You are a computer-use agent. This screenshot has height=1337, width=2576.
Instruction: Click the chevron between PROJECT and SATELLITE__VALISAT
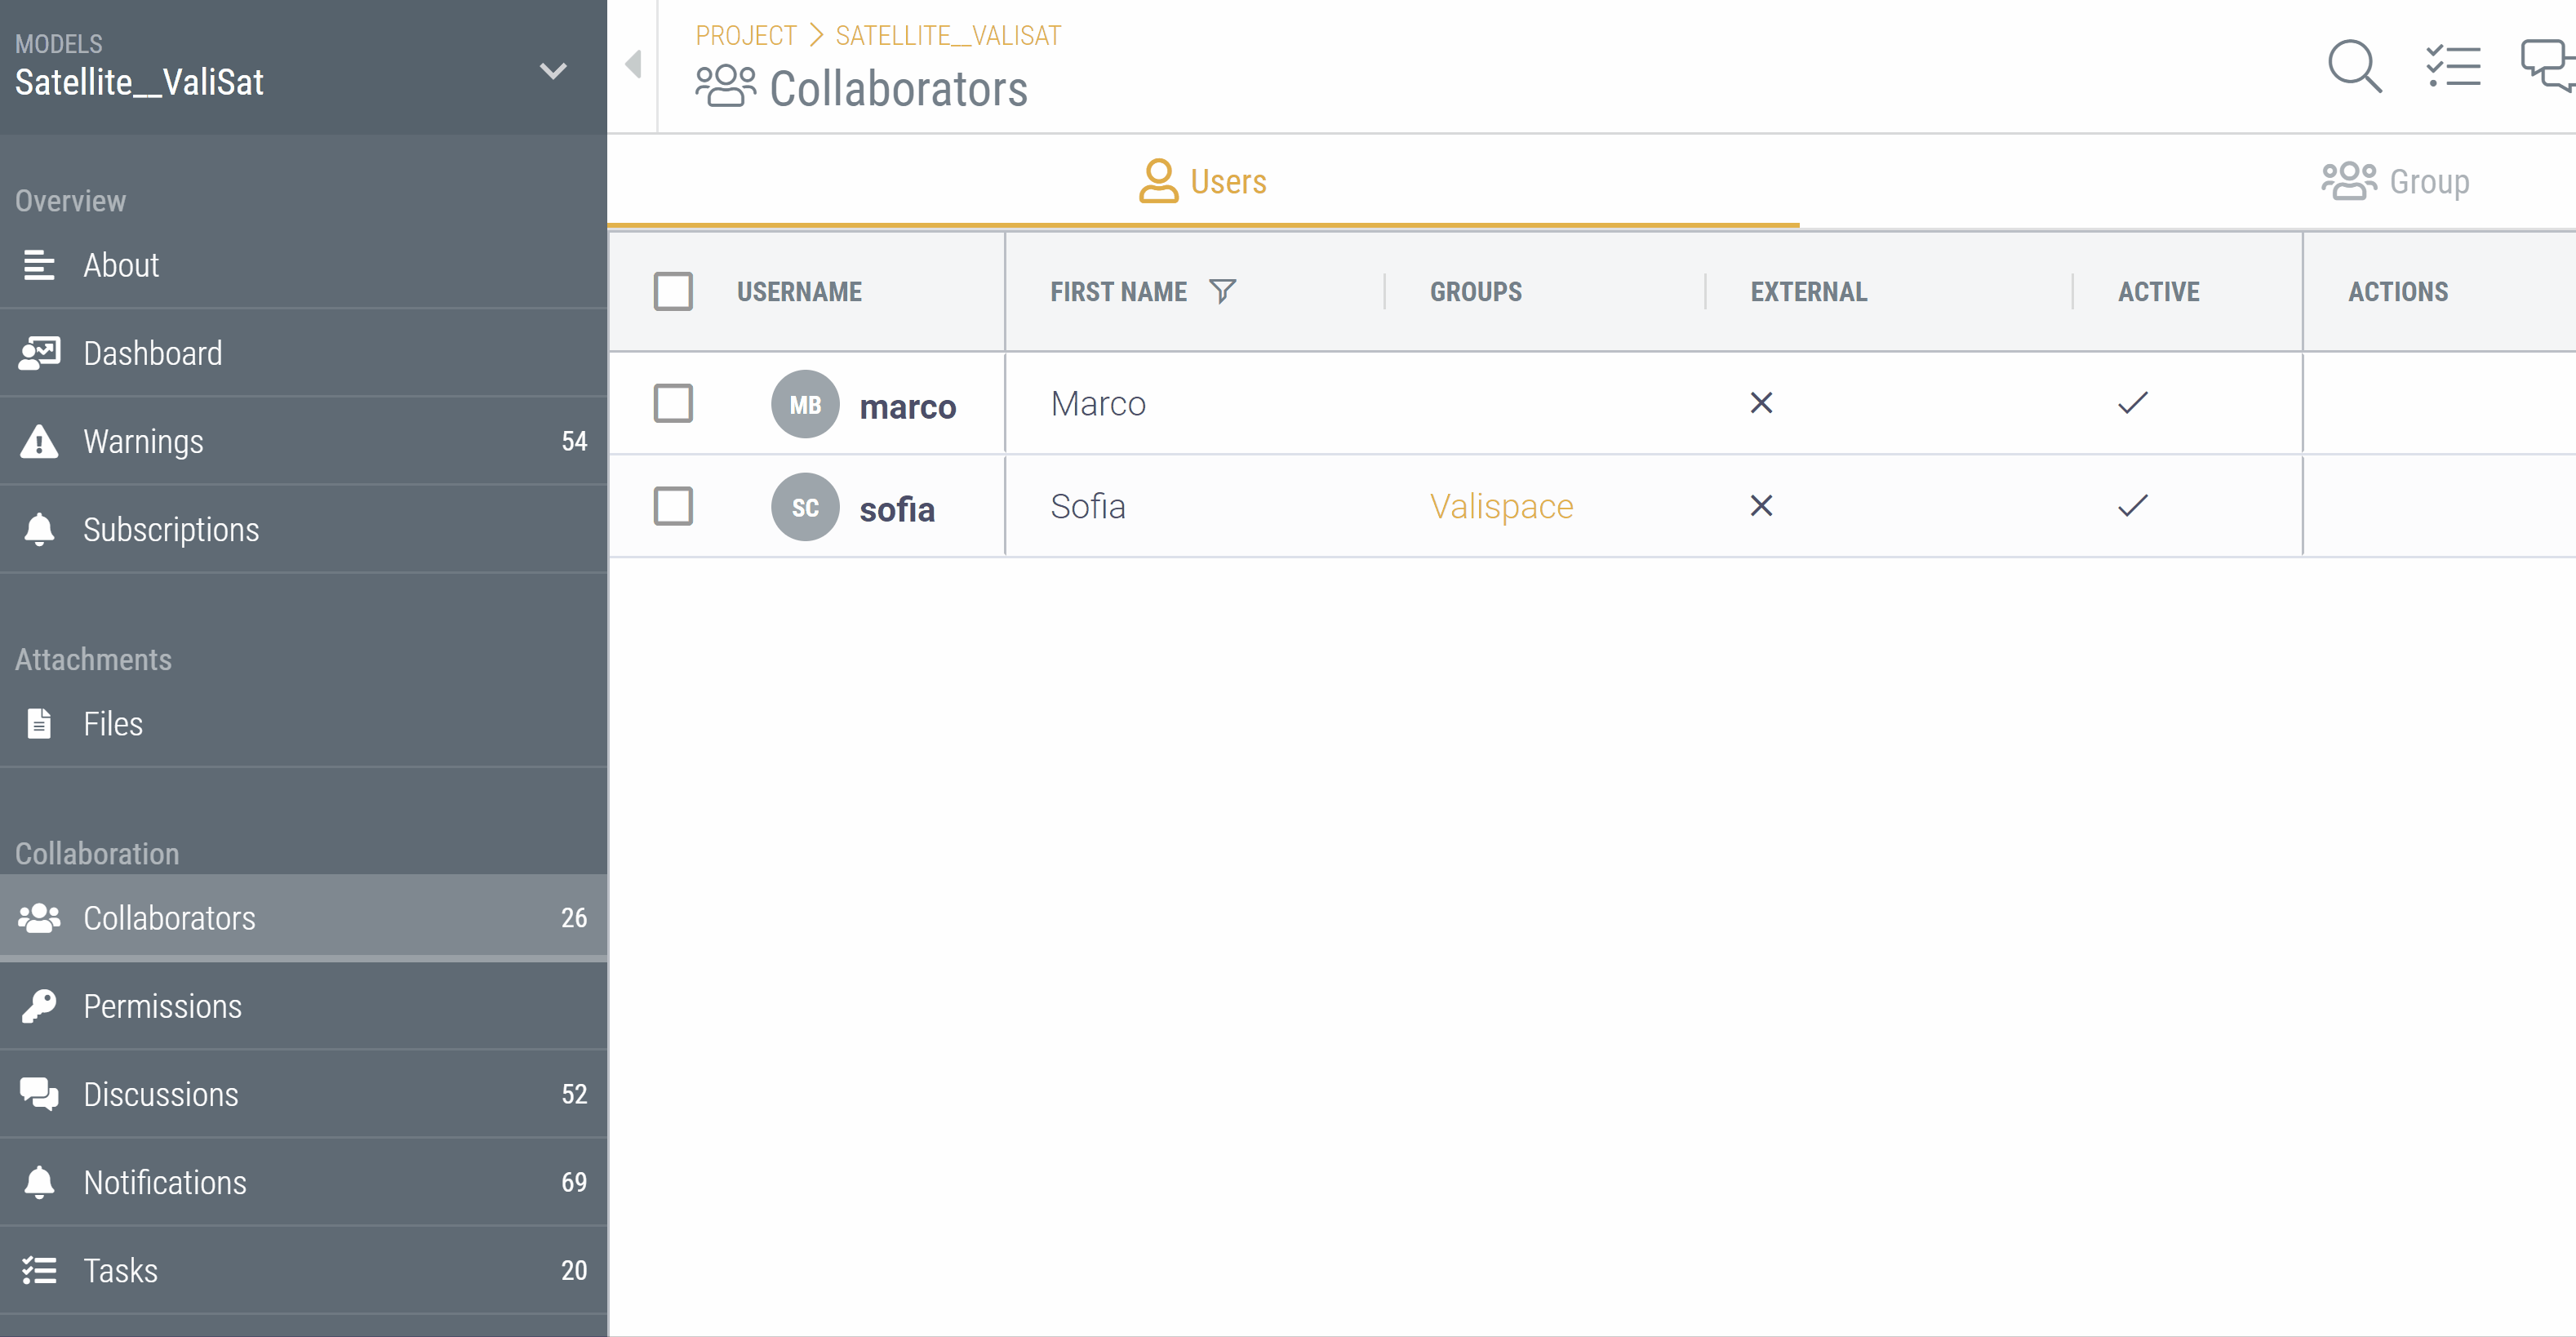point(816,36)
